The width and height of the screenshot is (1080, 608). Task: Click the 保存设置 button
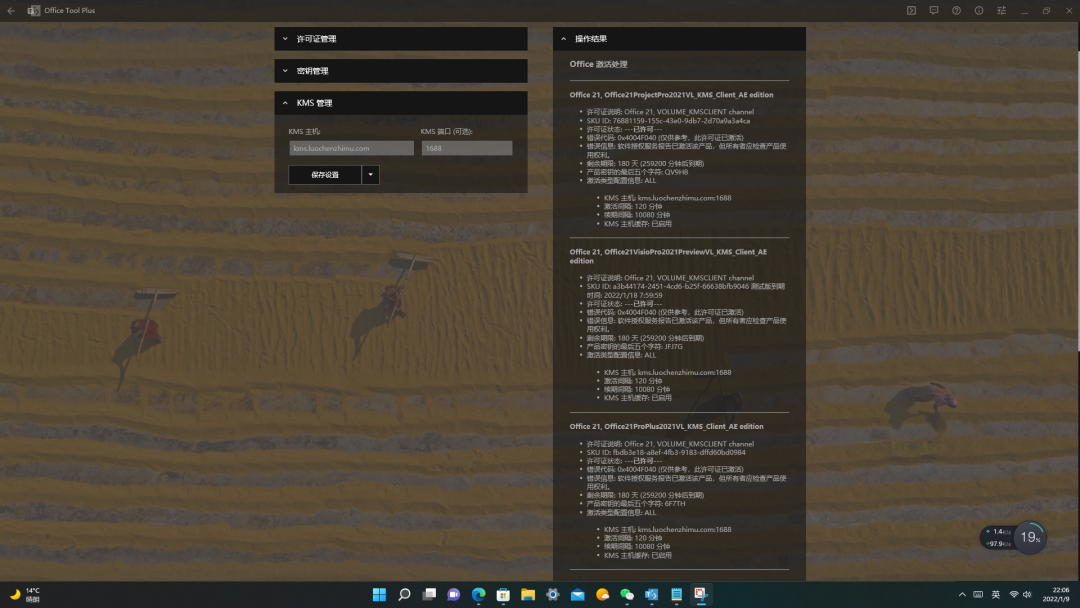pos(324,175)
